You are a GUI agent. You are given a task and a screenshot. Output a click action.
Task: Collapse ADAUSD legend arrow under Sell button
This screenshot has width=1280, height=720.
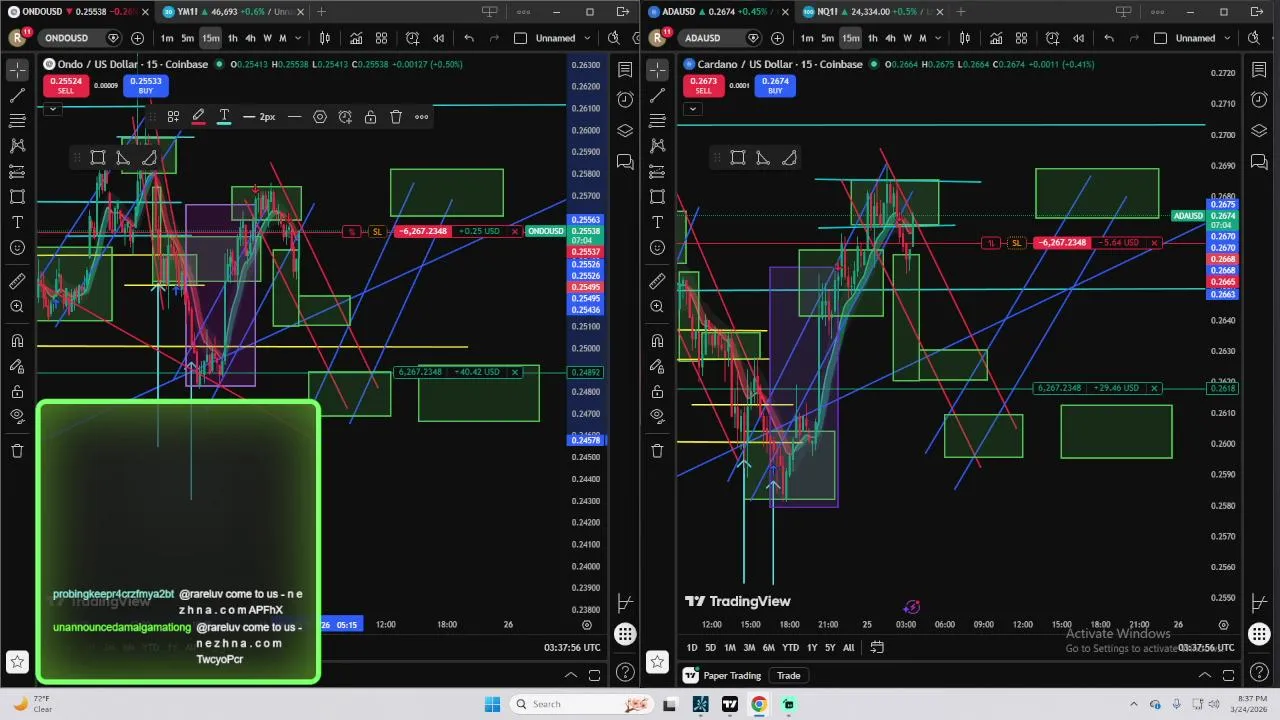point(692,108)
